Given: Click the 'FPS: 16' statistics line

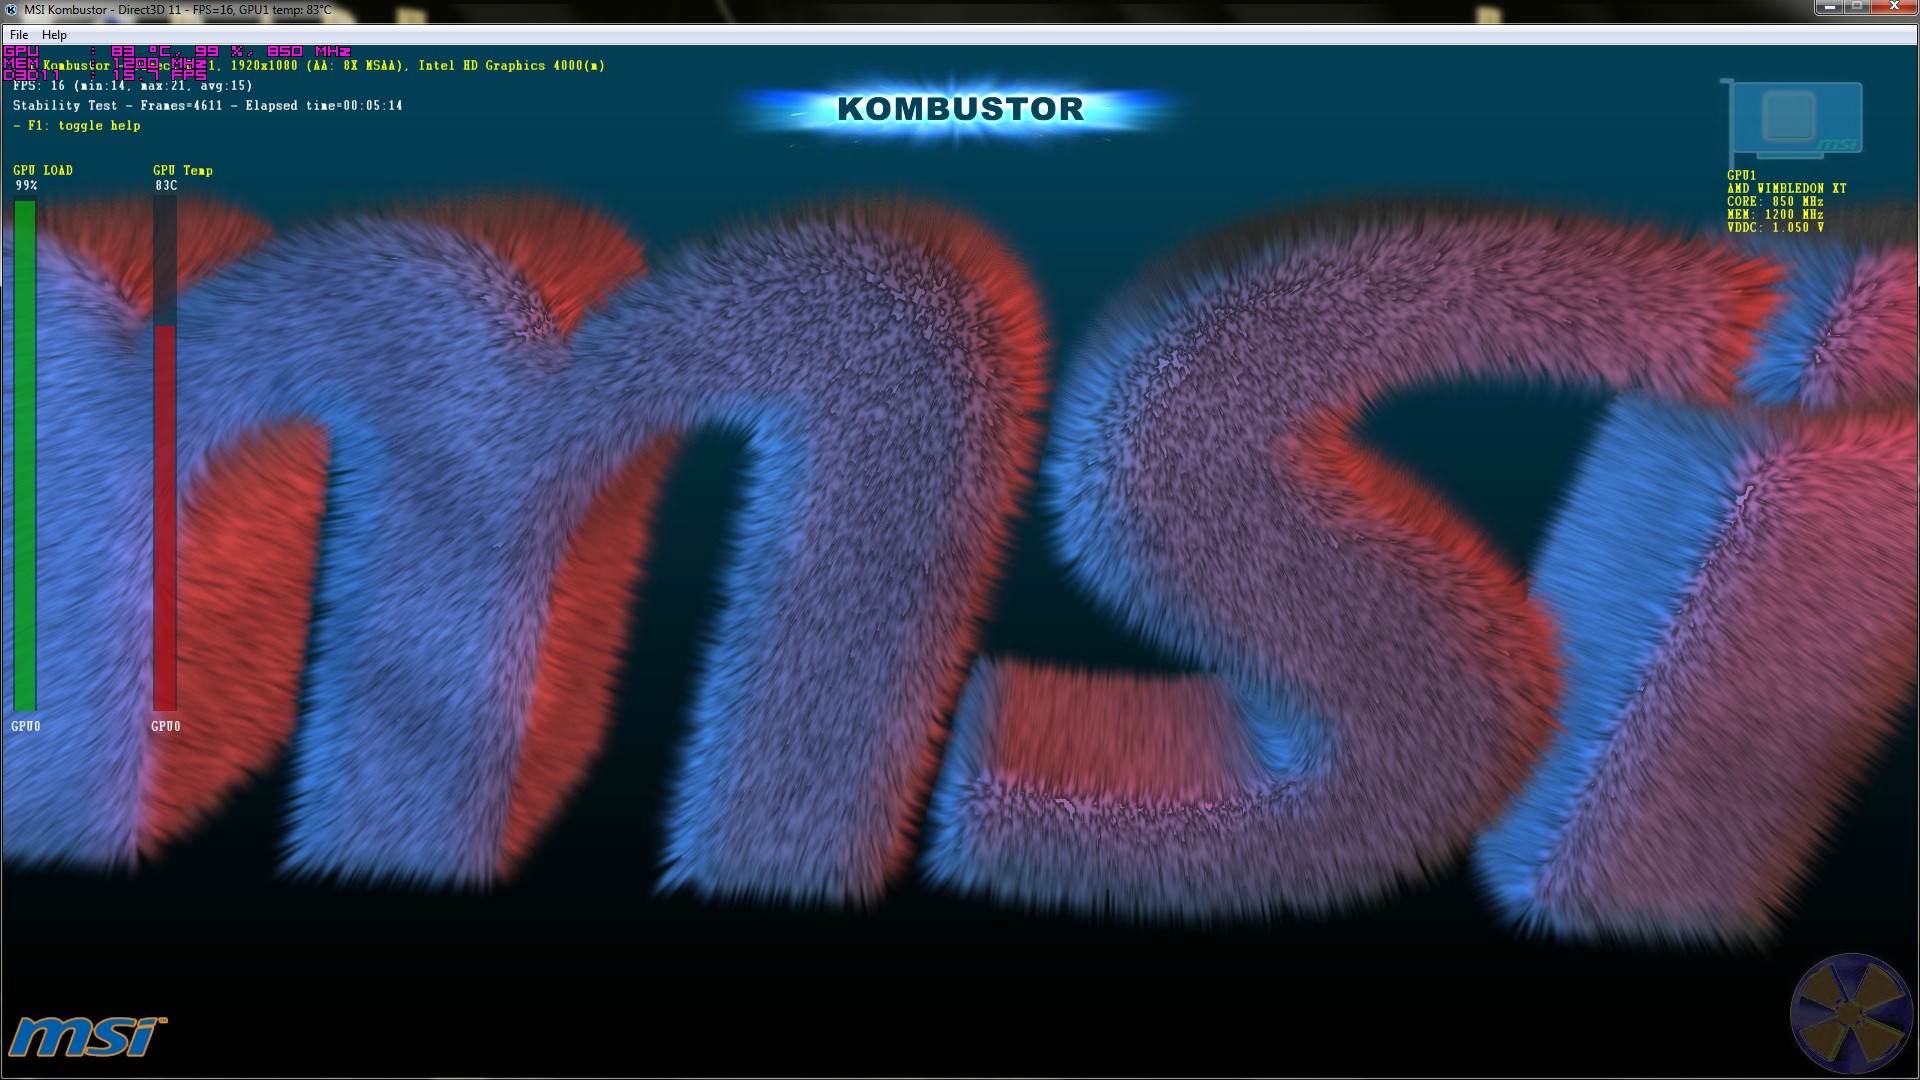Looking at the screenshot, I should pos(132,86).
